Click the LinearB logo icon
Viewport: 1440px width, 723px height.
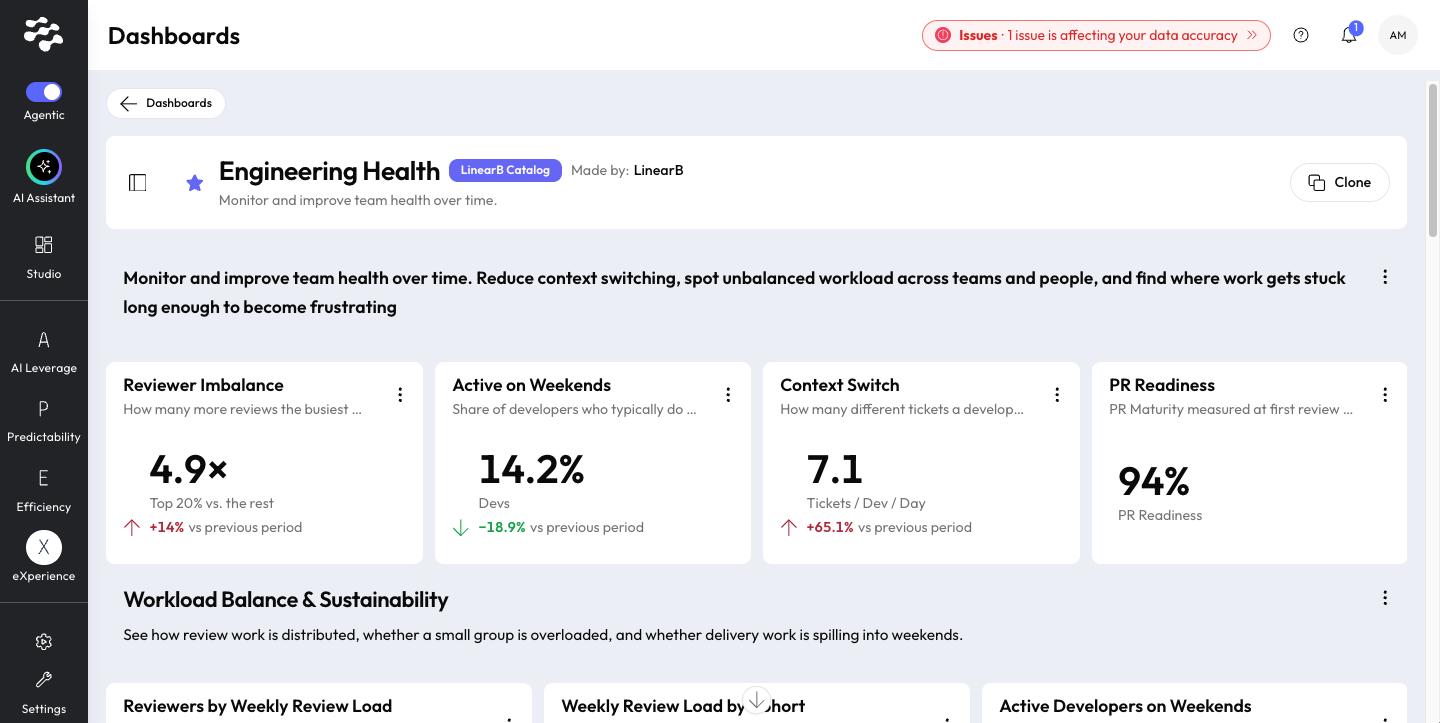click(x=43, y=34)
